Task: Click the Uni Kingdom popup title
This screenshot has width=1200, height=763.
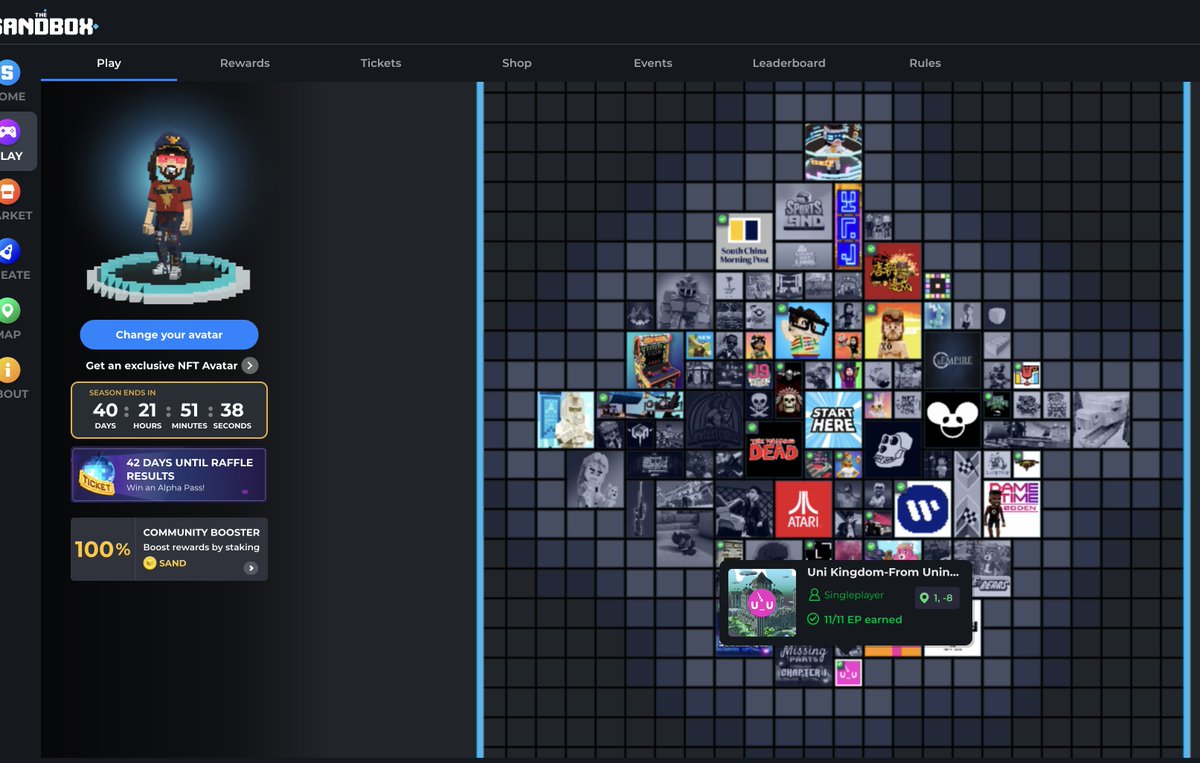Action: coord(883,572)
